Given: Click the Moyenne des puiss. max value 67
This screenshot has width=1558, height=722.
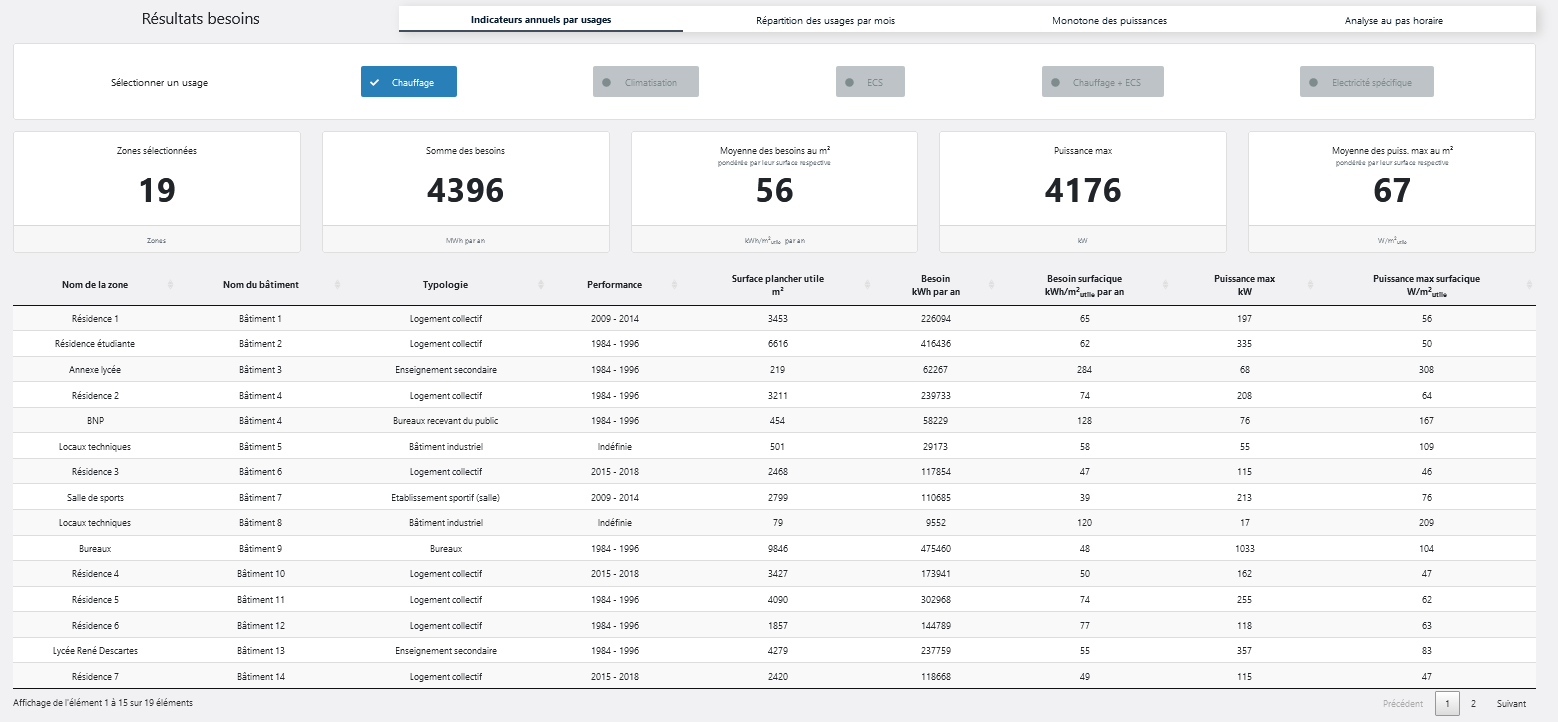Looking at the screenshot, I should [1392, 191].
